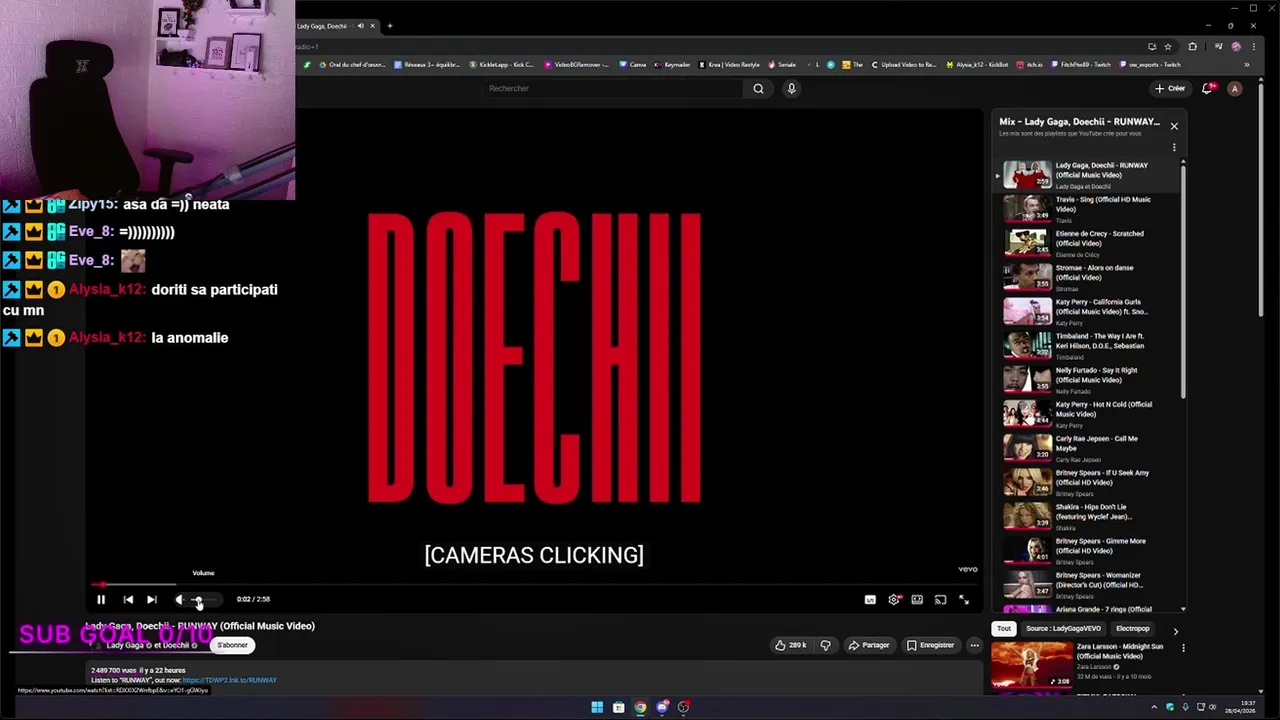Screen dimensions: 1280x720
Task: Select the Electropop filter chip
Action: pyautogui.click(x=1133, y=629)
